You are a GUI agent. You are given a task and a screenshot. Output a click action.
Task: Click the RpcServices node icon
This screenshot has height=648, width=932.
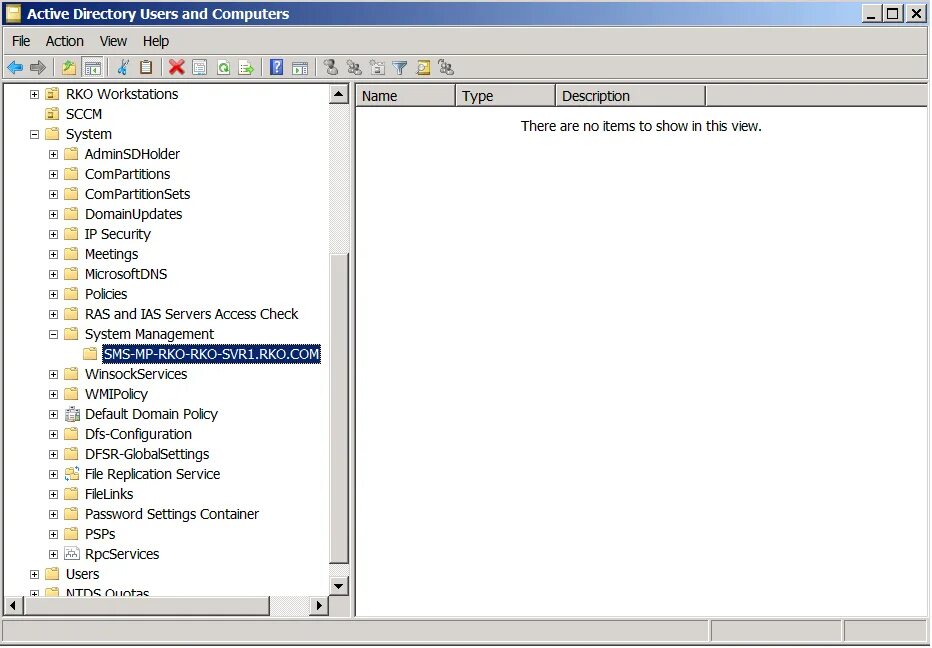72,554
